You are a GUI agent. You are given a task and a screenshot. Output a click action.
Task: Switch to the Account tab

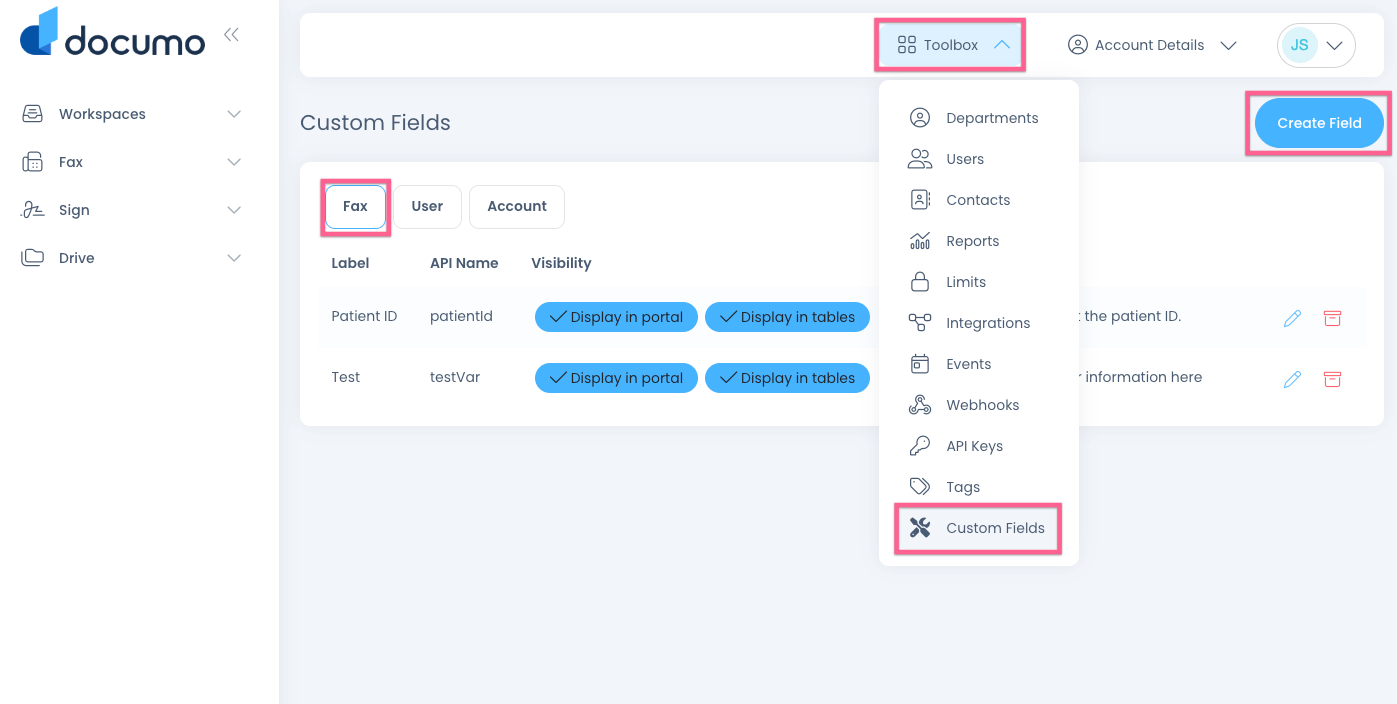click(x=516, y=206)
